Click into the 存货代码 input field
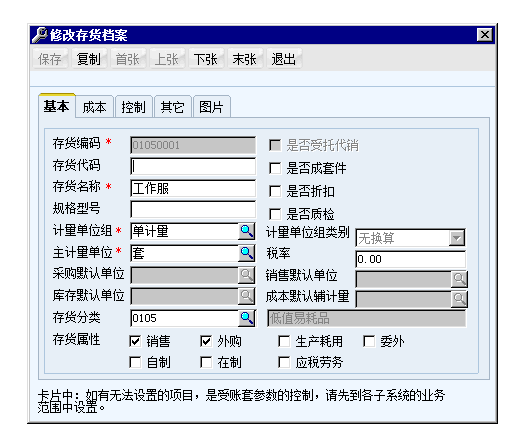This screenshot has width=530, height=425. click(x=193, y=166)
